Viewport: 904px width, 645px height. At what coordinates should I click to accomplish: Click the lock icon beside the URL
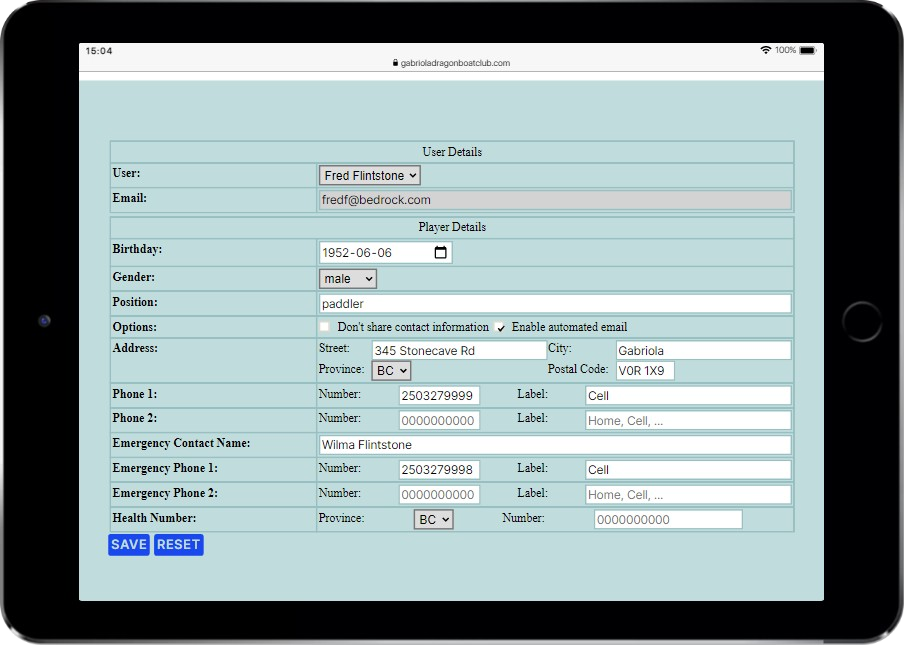point(395,63)
